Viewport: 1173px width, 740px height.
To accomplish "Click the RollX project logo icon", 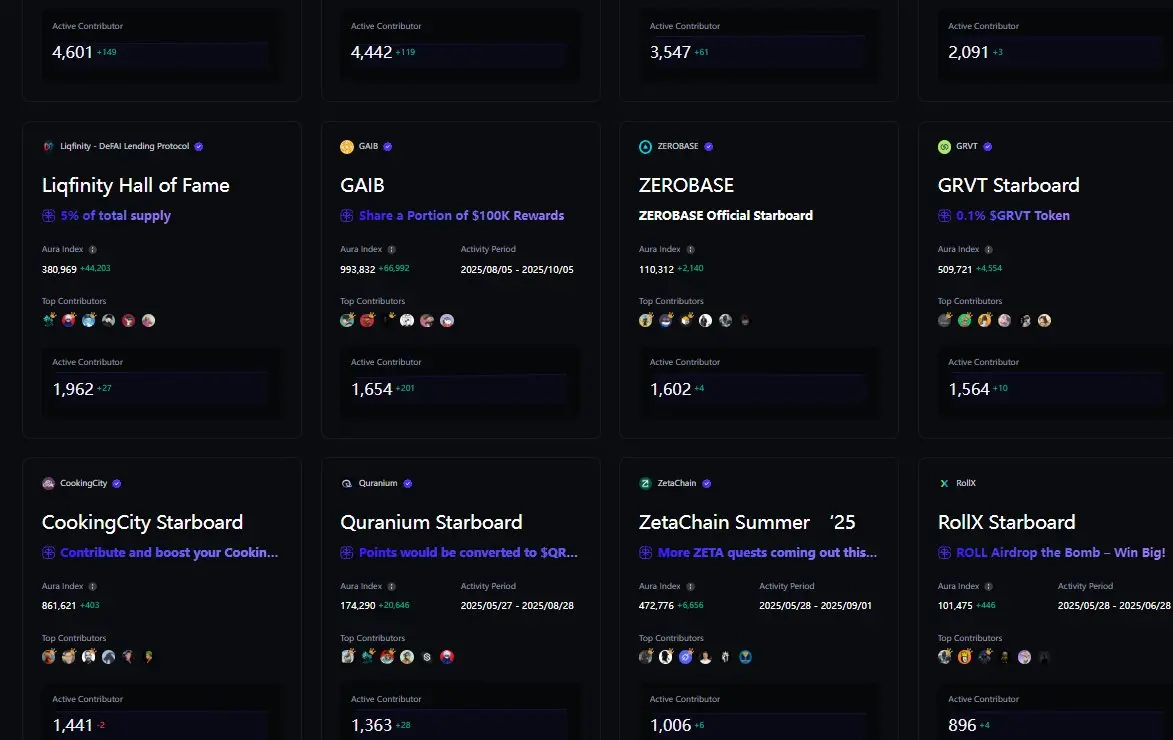I will tap(944, 483).
